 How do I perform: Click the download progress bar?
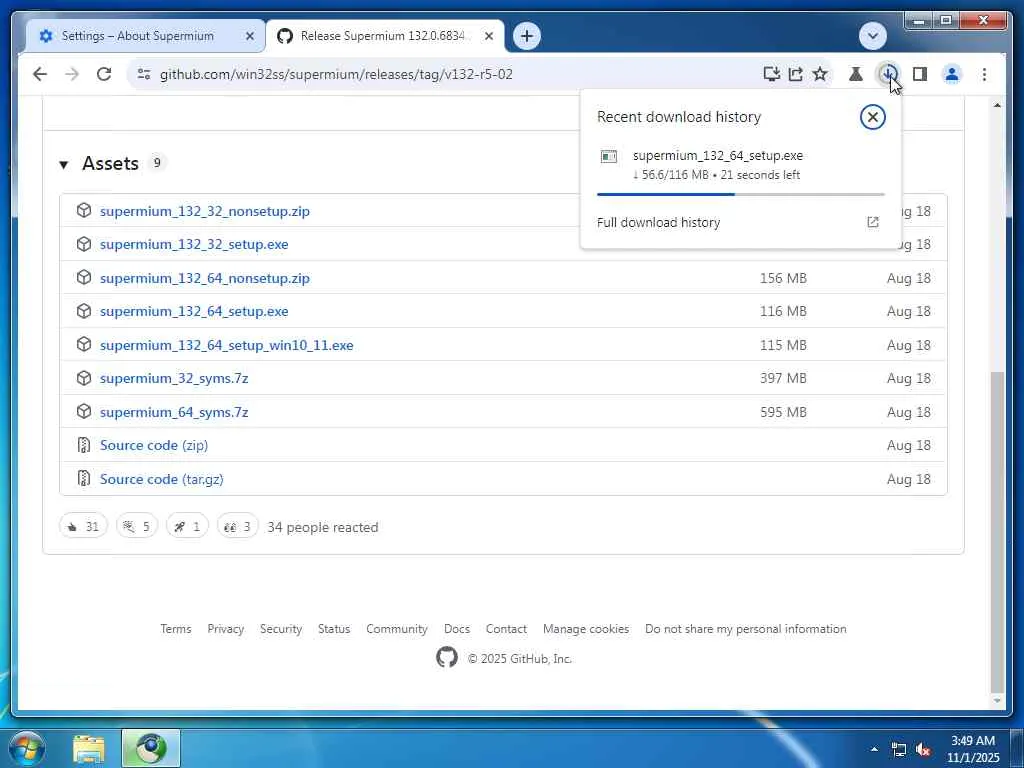coord(741,195)
